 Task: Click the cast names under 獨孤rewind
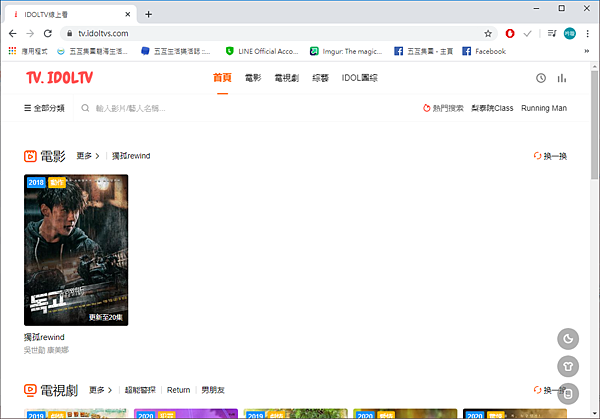tap(46, 350)
